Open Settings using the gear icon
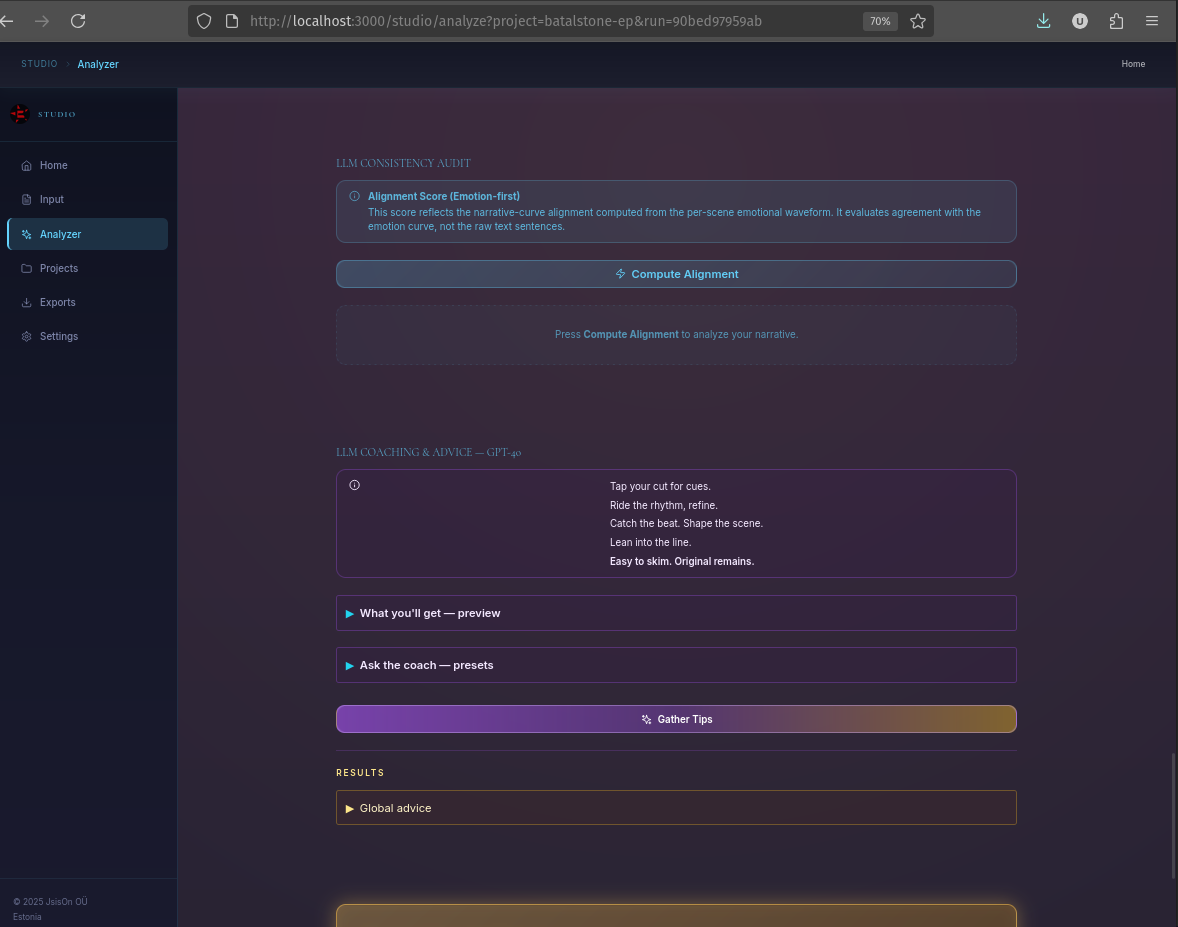The height and width of the screenshot is (927, 1178). (x=26, y=336)
